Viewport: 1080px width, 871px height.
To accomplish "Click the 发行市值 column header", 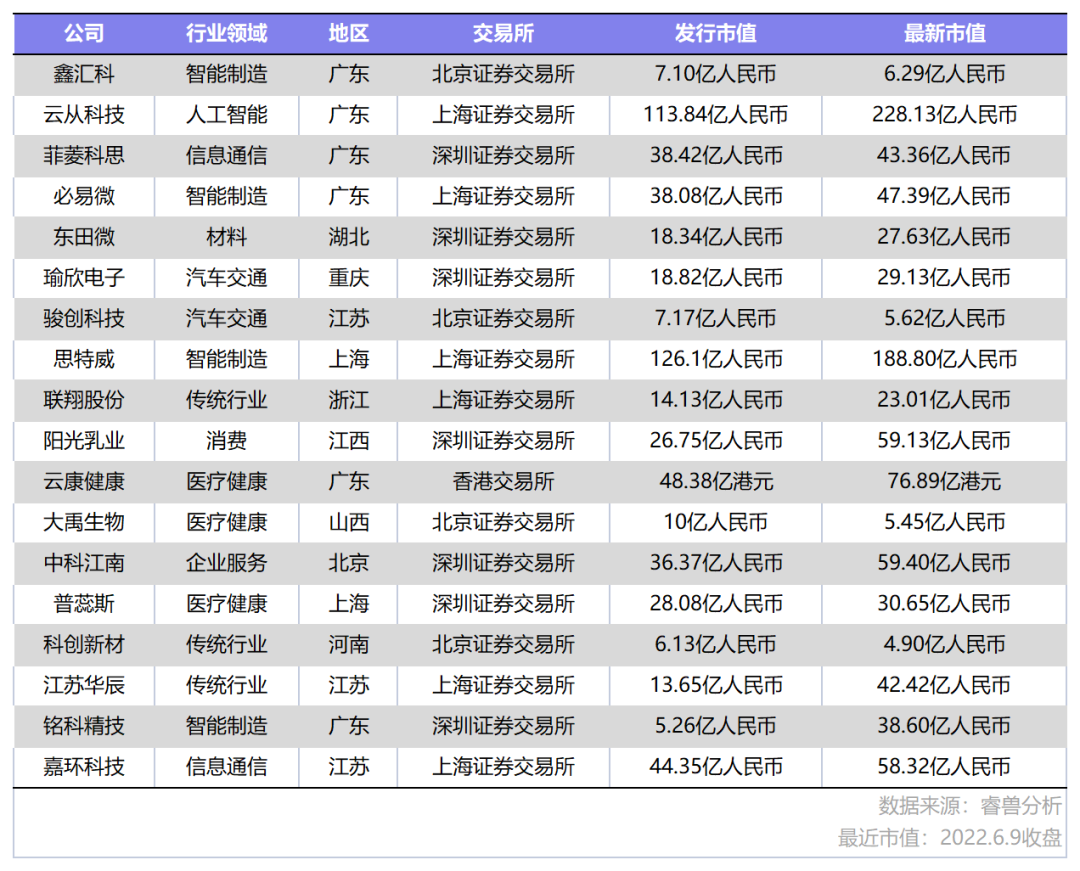I will [716, 33].
